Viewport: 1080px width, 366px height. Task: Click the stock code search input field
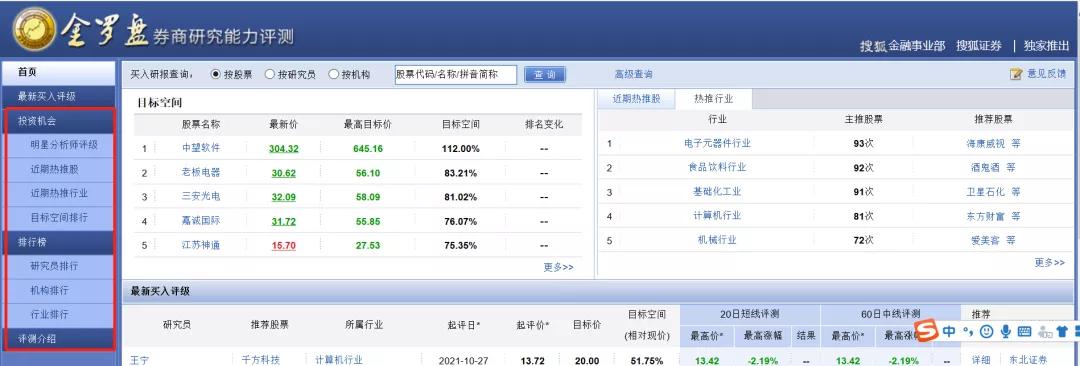[x=455, y=74]
